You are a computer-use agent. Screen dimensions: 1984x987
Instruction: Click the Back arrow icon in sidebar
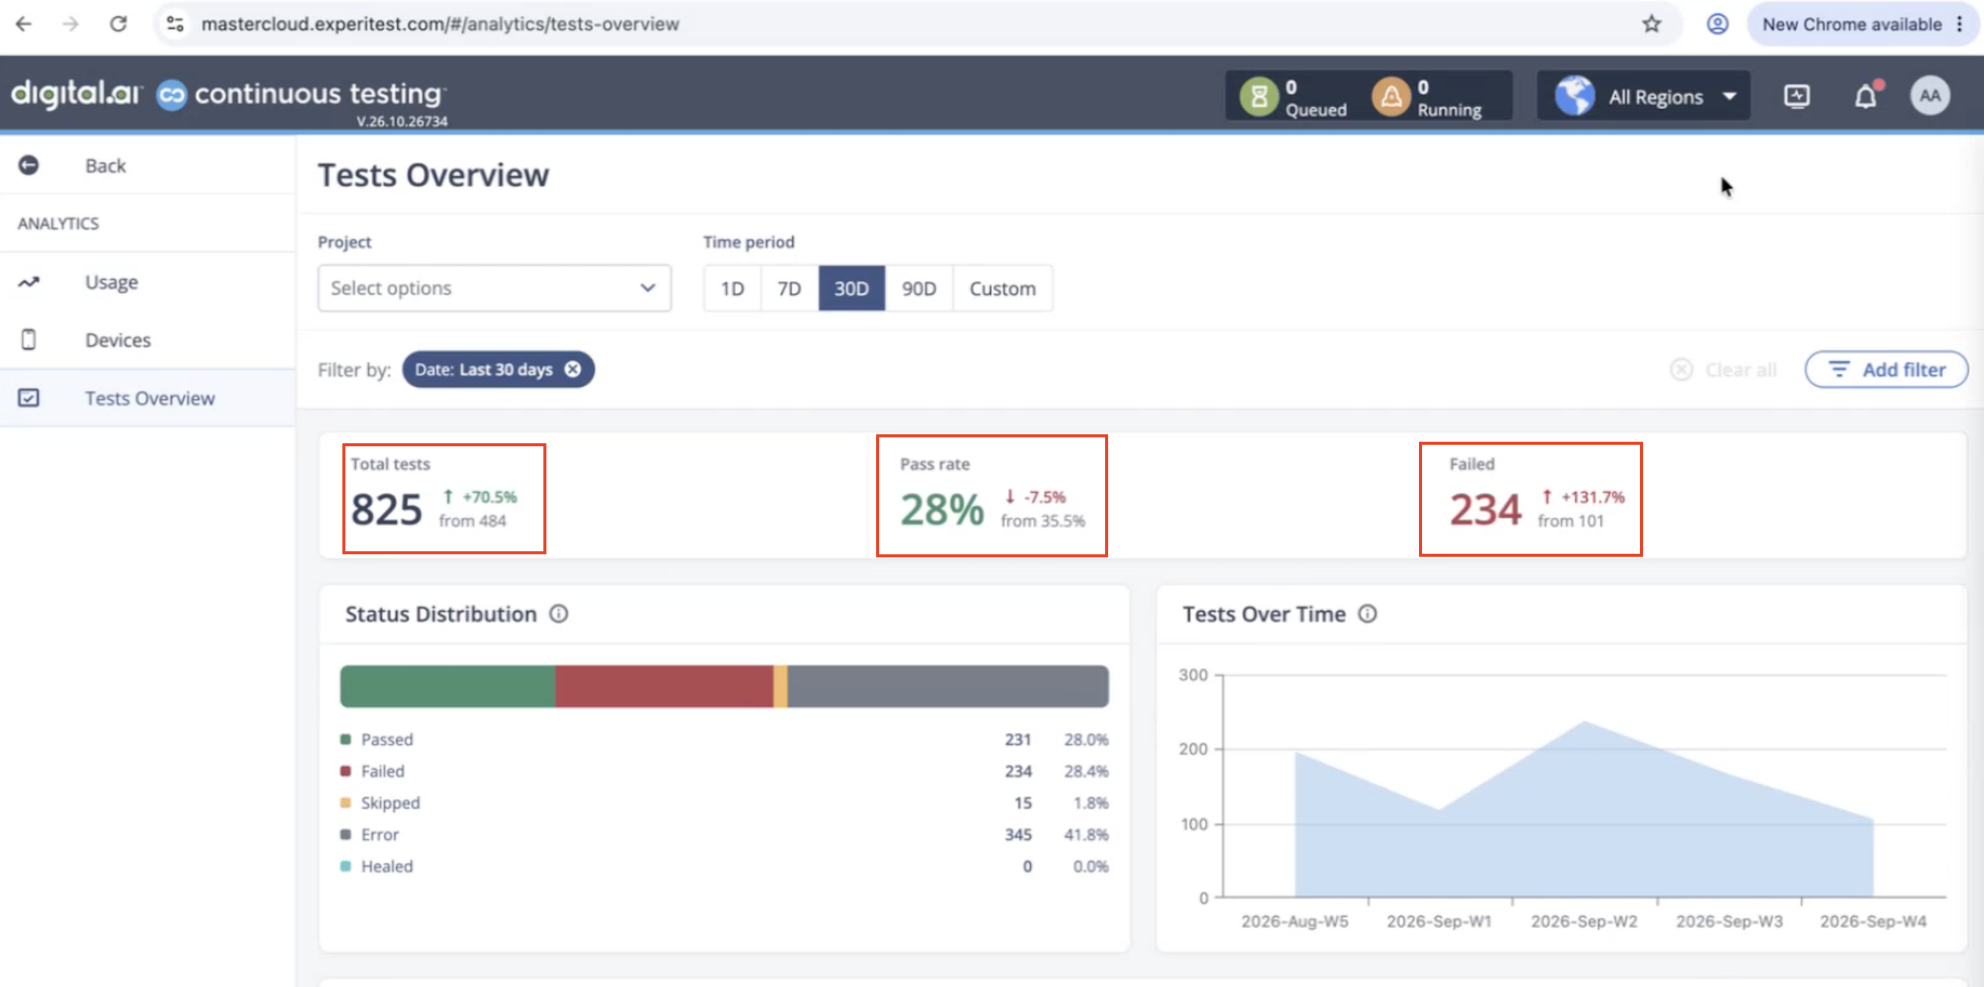coord(29,165)
